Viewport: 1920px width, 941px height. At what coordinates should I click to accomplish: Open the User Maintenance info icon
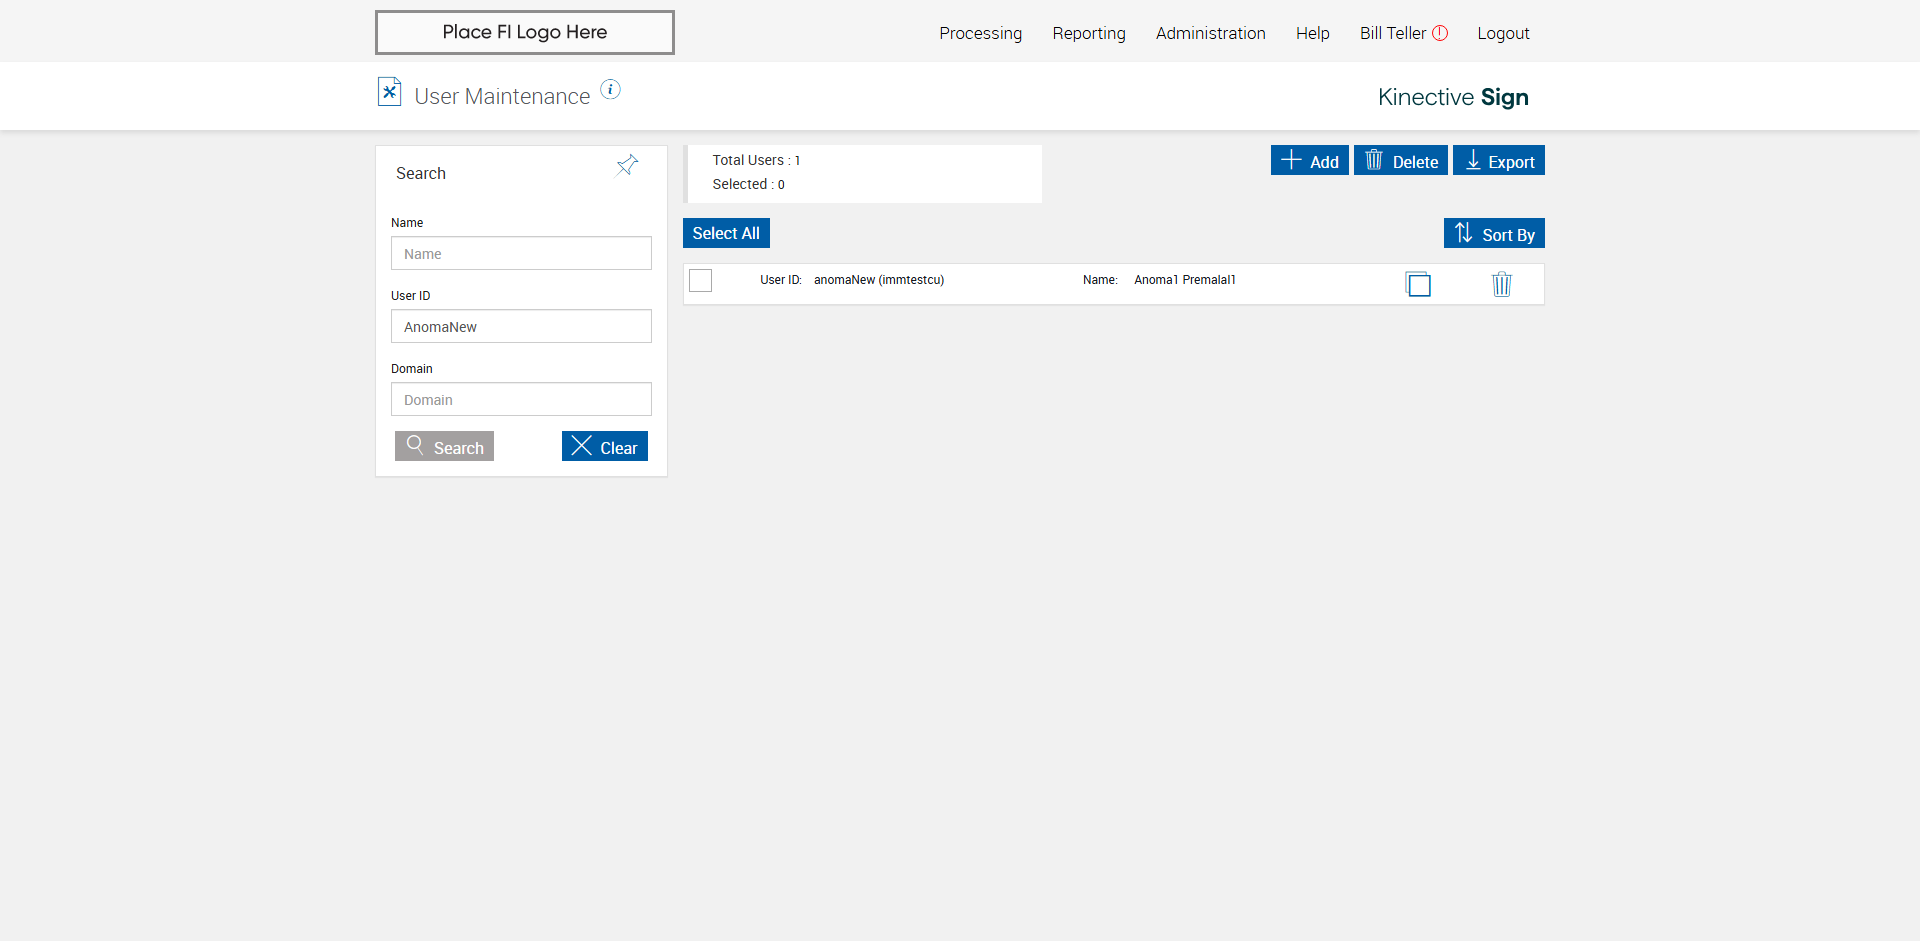point(610,90)
